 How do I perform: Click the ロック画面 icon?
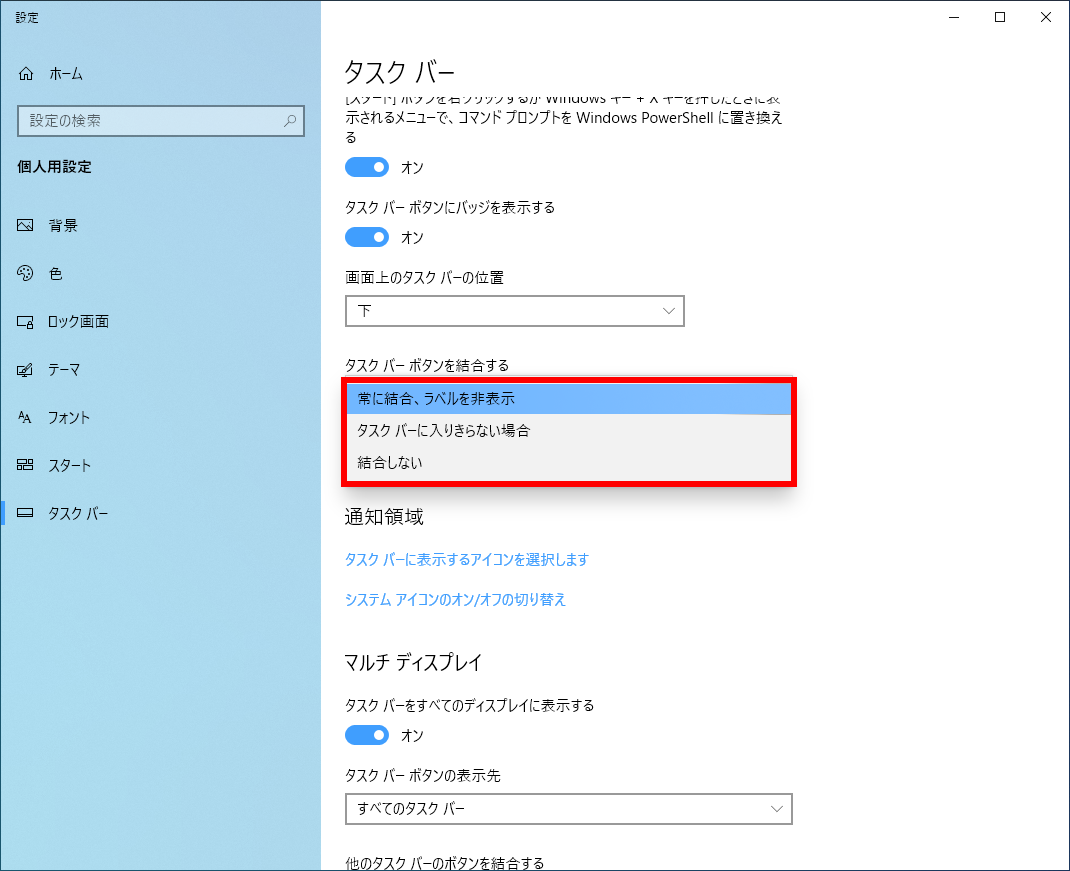(x=25, y=322)
